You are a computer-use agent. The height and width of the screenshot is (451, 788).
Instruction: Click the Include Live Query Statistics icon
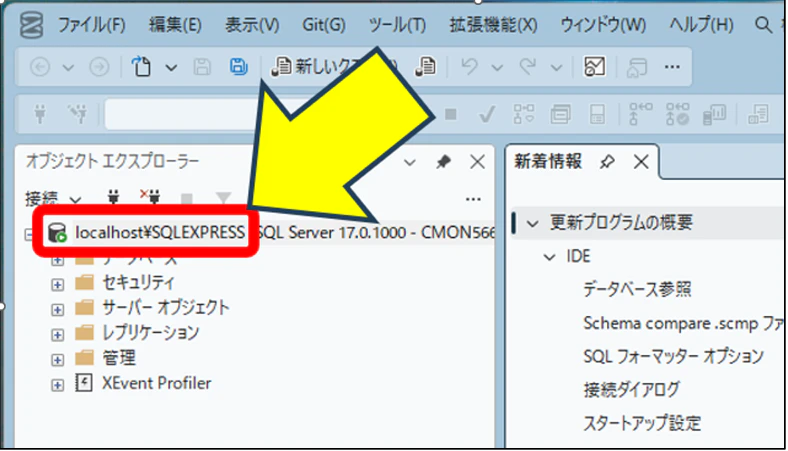[x=677, y=114]
